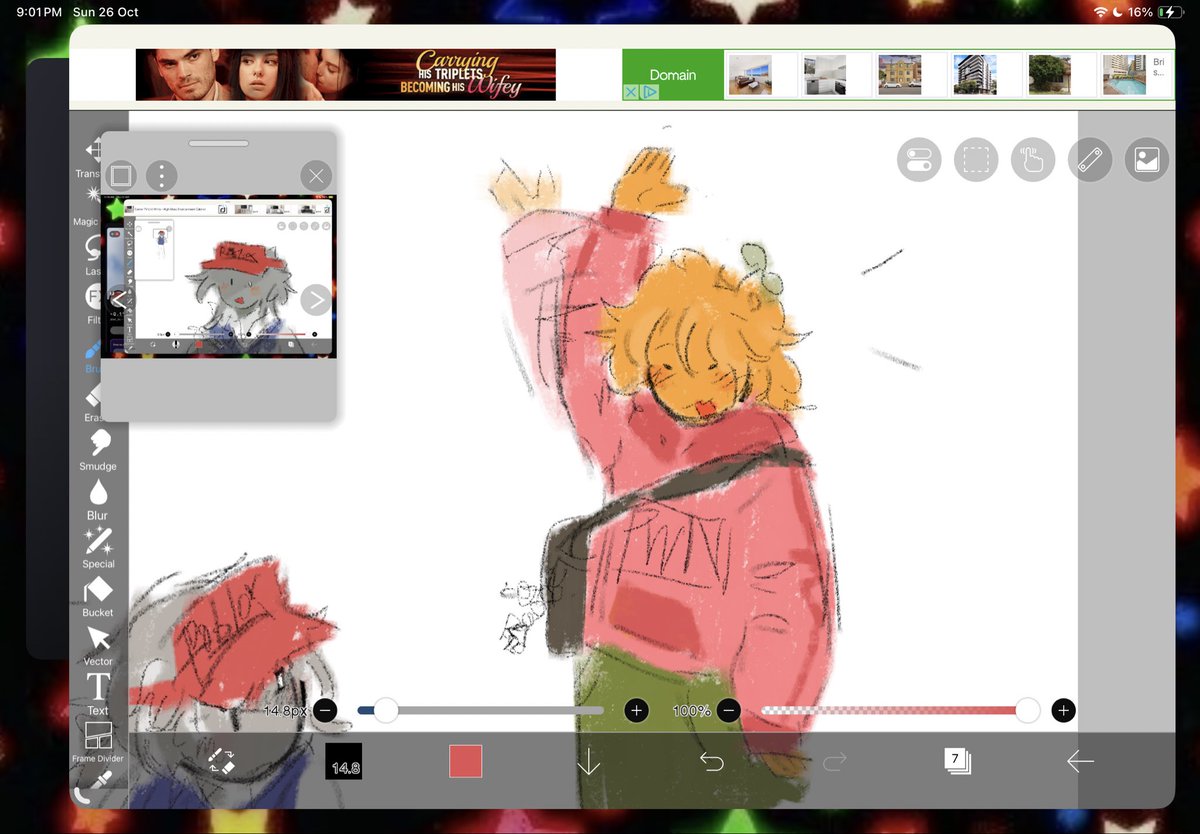Open the ruler tool menu
Screen dimensions: 1200x834
tap(1090, 160)
